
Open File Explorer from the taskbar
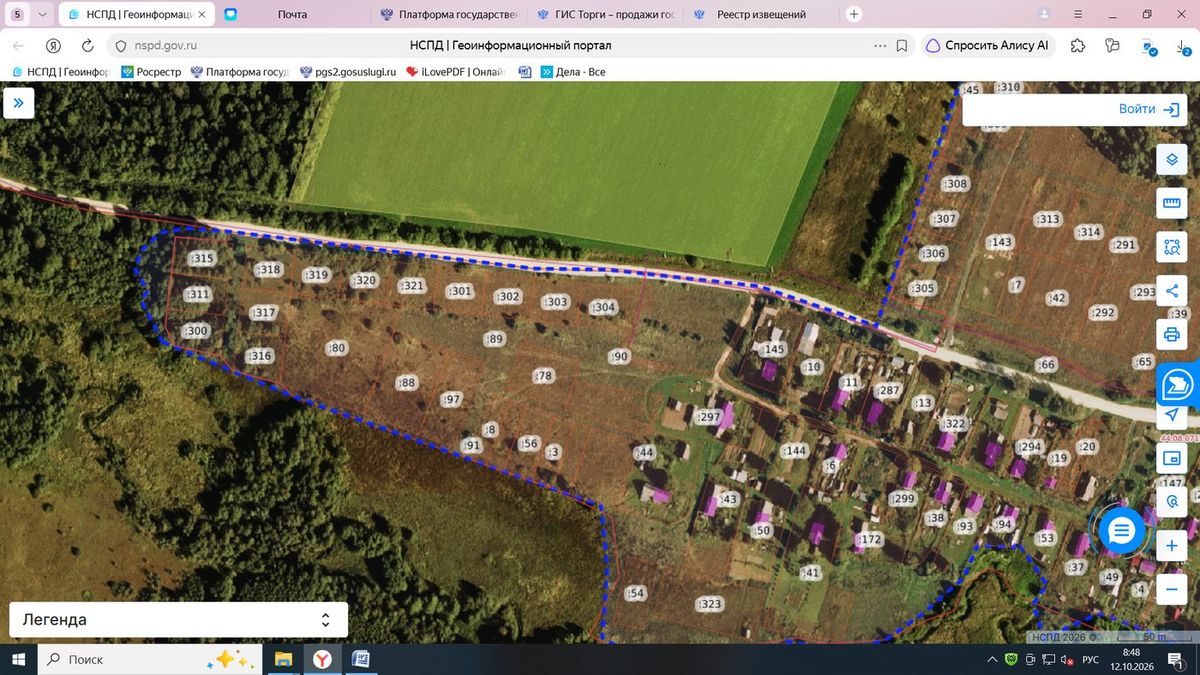(x=284, y=659)
